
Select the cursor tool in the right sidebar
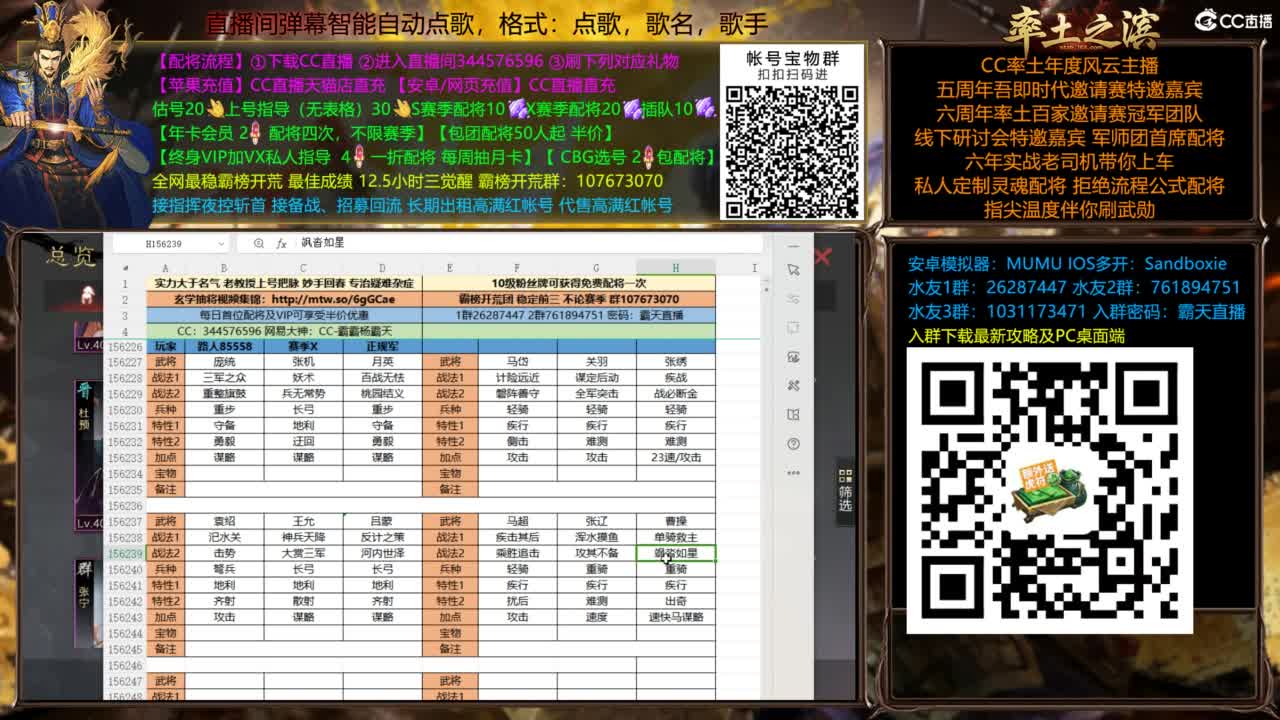tap(792, 268)
